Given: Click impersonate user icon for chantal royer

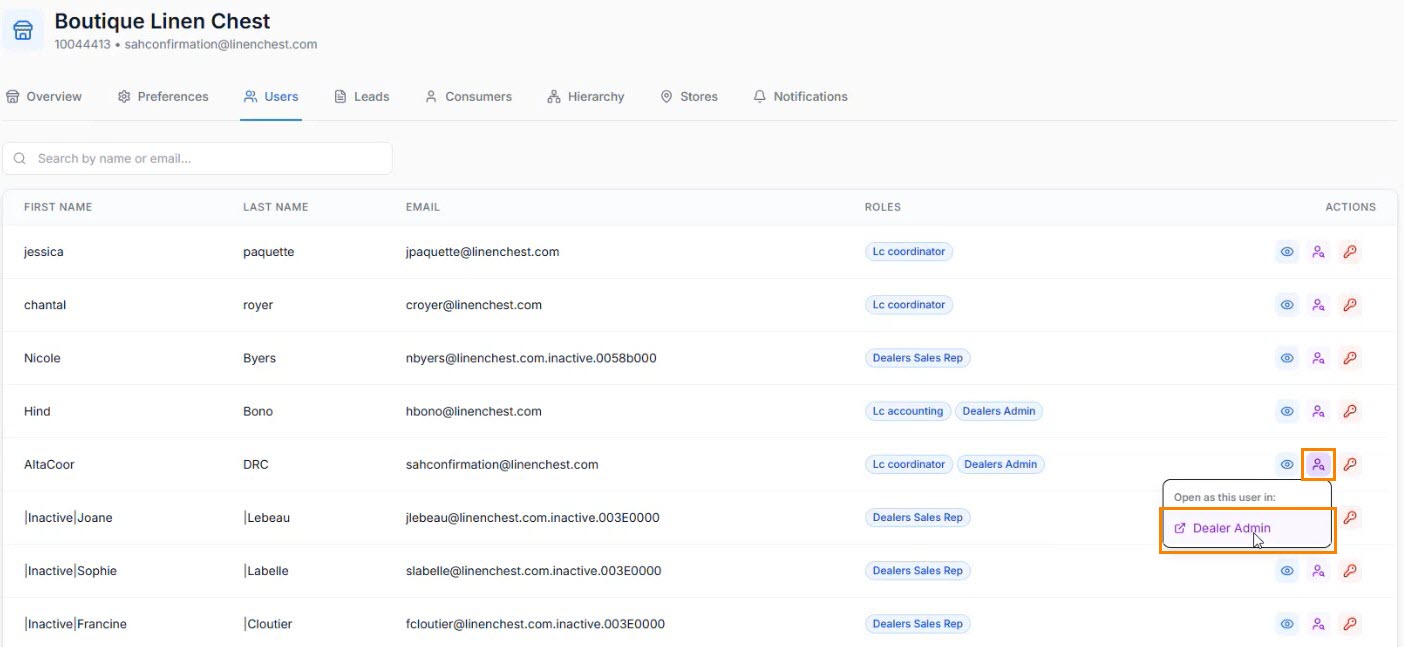Looking at the screenshot, I should [x=1318, y=305].
